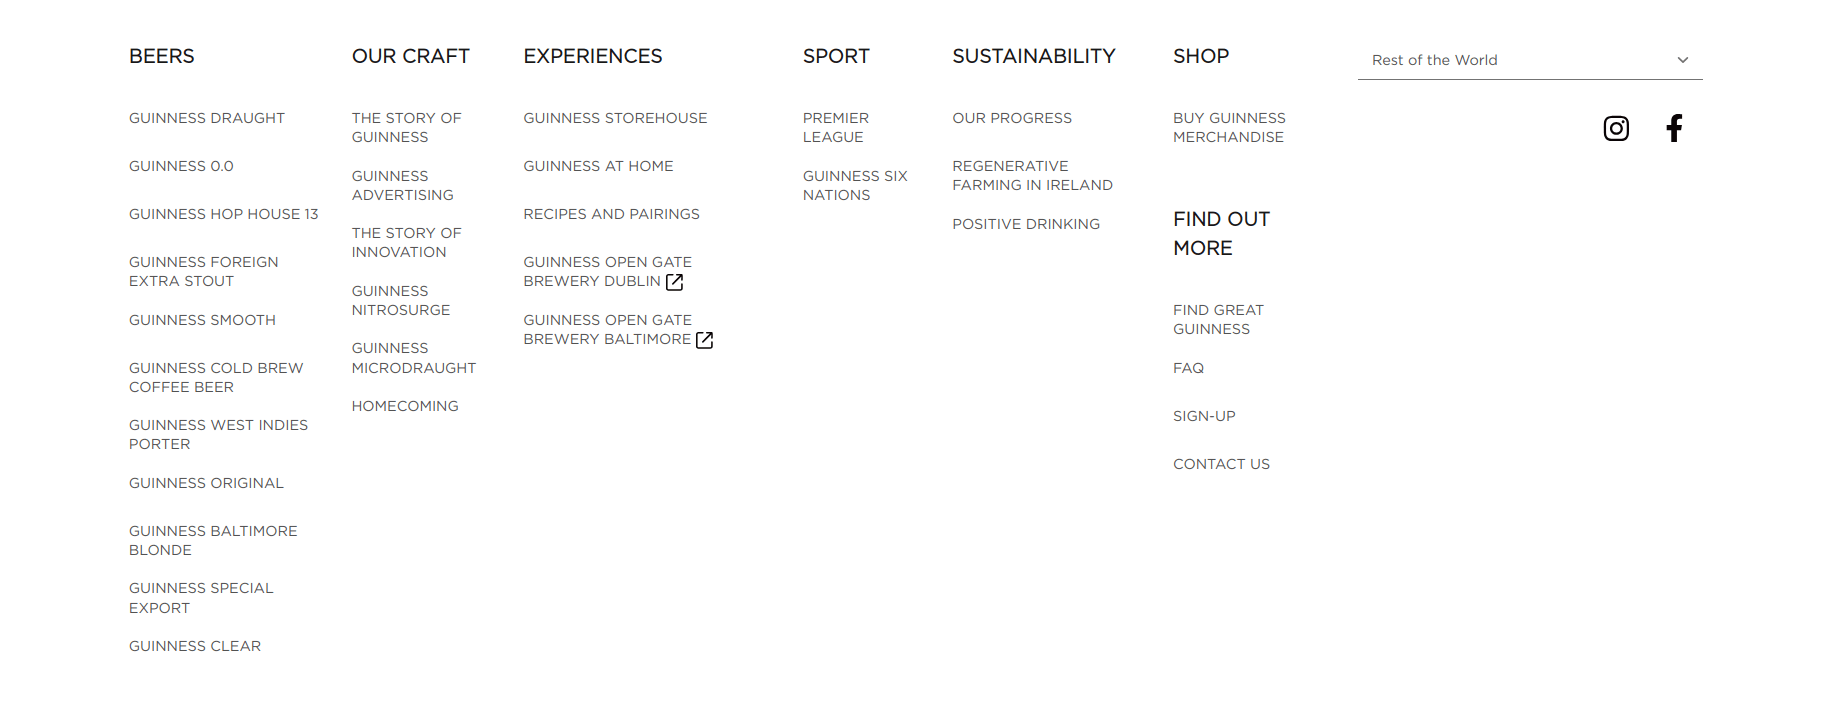
Task: Open the Instagram social icon
Action: pos(1616,128)
